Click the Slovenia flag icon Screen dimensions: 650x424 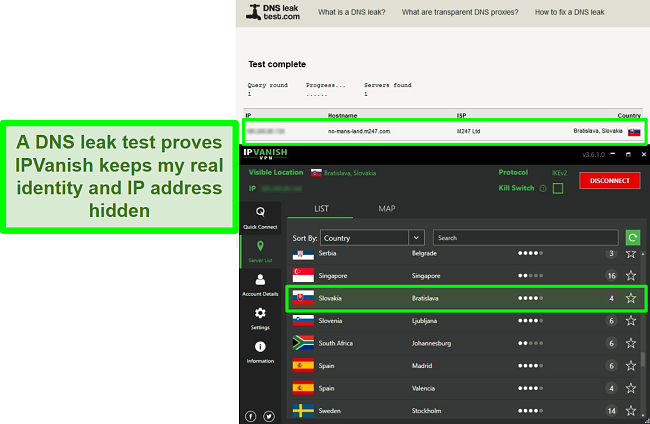pyautogui.click(x=303, y=320)
